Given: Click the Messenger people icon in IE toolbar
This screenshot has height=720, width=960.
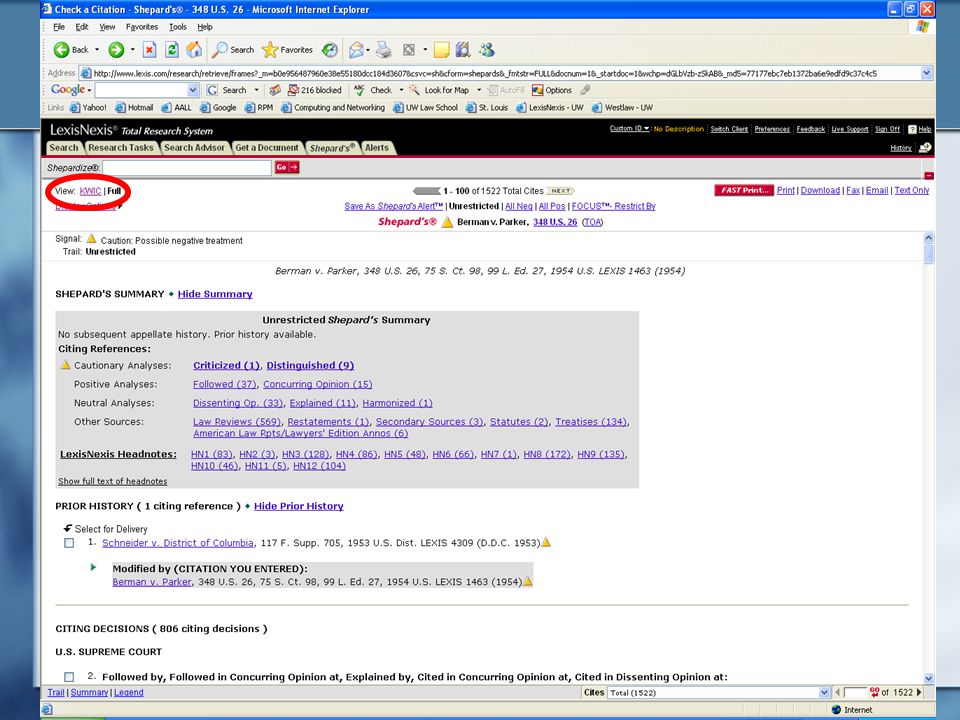Looking at the screenshot, I should [x=487, y=50].
